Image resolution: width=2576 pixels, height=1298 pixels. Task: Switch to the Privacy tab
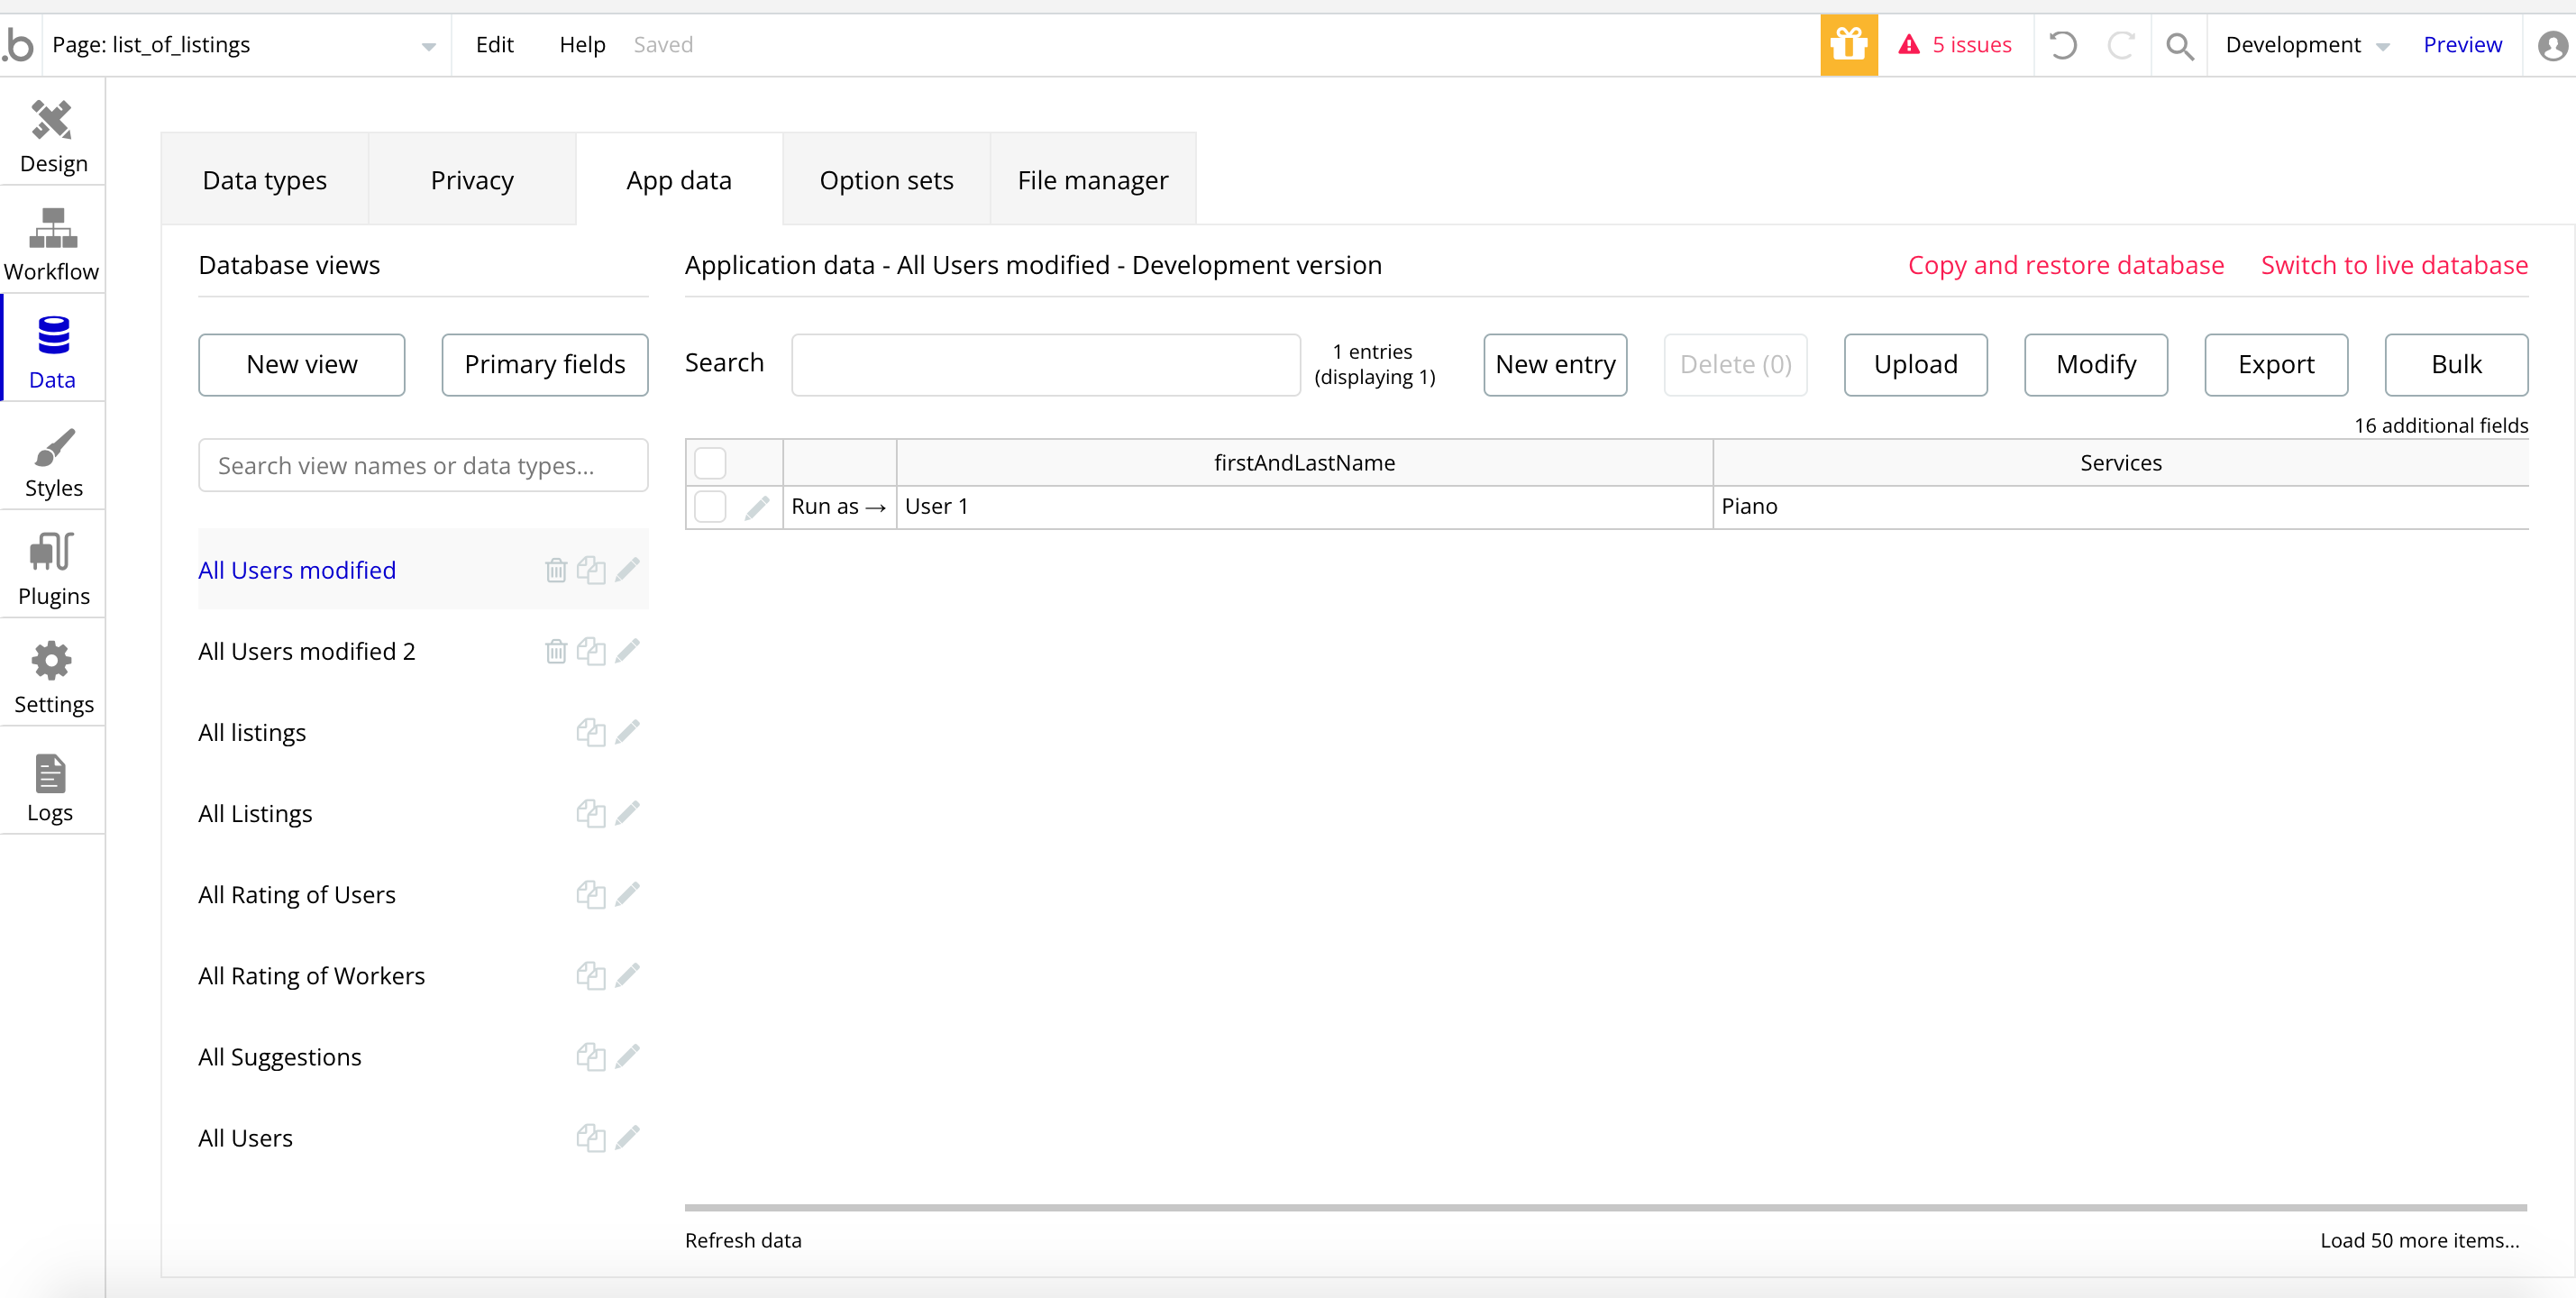pyautogui.click(x=471, y=180)
